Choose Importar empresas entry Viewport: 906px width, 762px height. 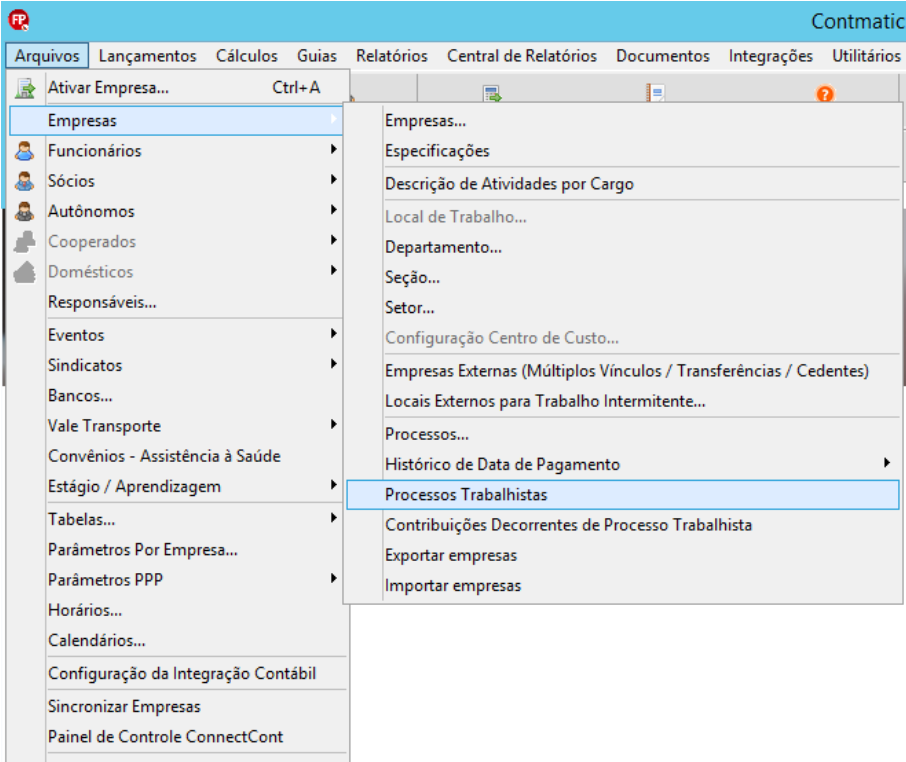pos(623,586)
